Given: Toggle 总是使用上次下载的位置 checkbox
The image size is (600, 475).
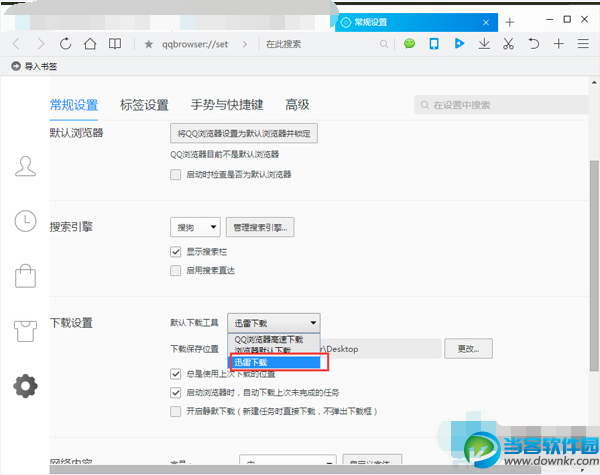Looking at the screenshot, I should tap(176, 374).
